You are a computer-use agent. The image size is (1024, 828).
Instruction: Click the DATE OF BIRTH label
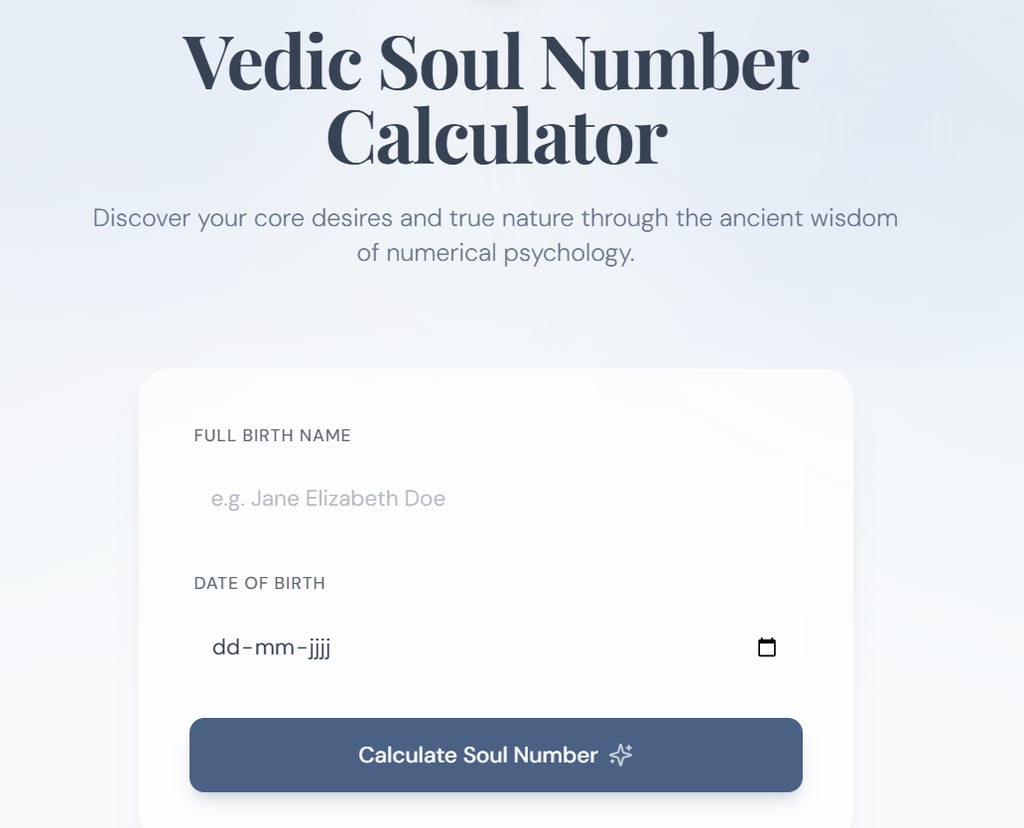tap(259, 583)
